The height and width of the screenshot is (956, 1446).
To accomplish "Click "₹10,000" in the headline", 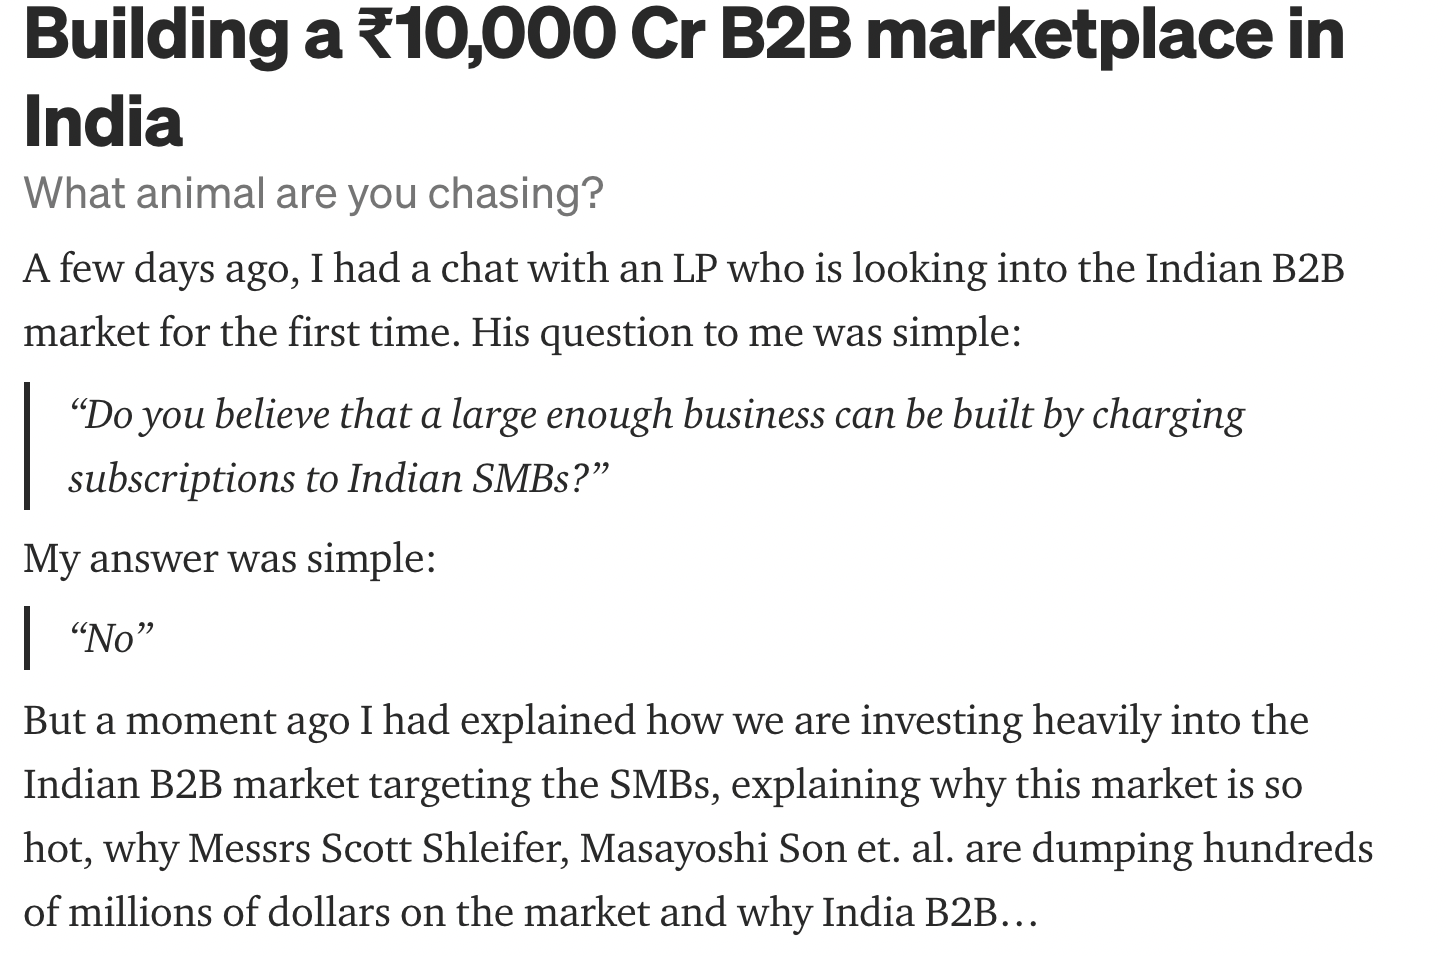I will 486,34.
